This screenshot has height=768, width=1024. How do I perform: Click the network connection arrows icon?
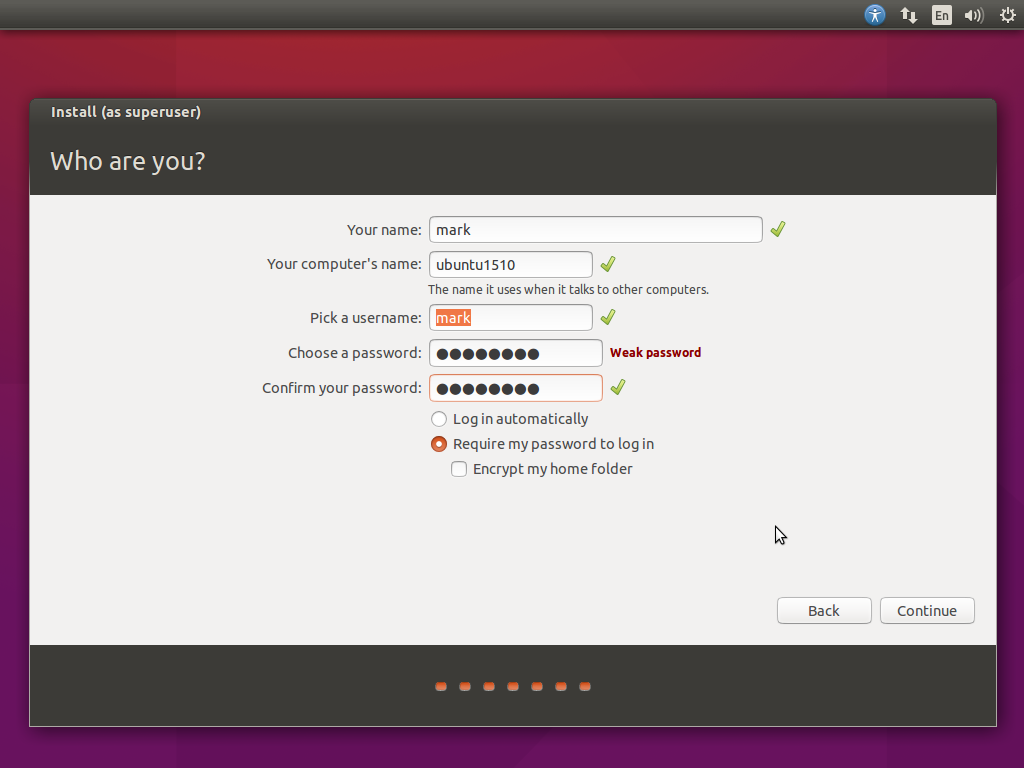pyautogui.click(x=909, y=15)
